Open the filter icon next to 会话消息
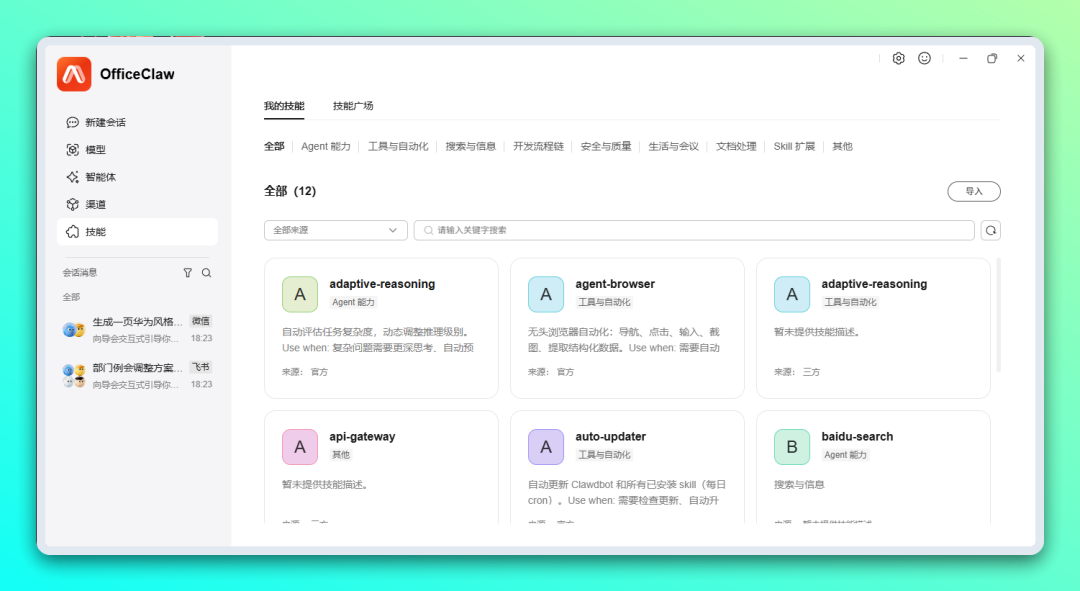1080x591 pixels. pos(187,272)
